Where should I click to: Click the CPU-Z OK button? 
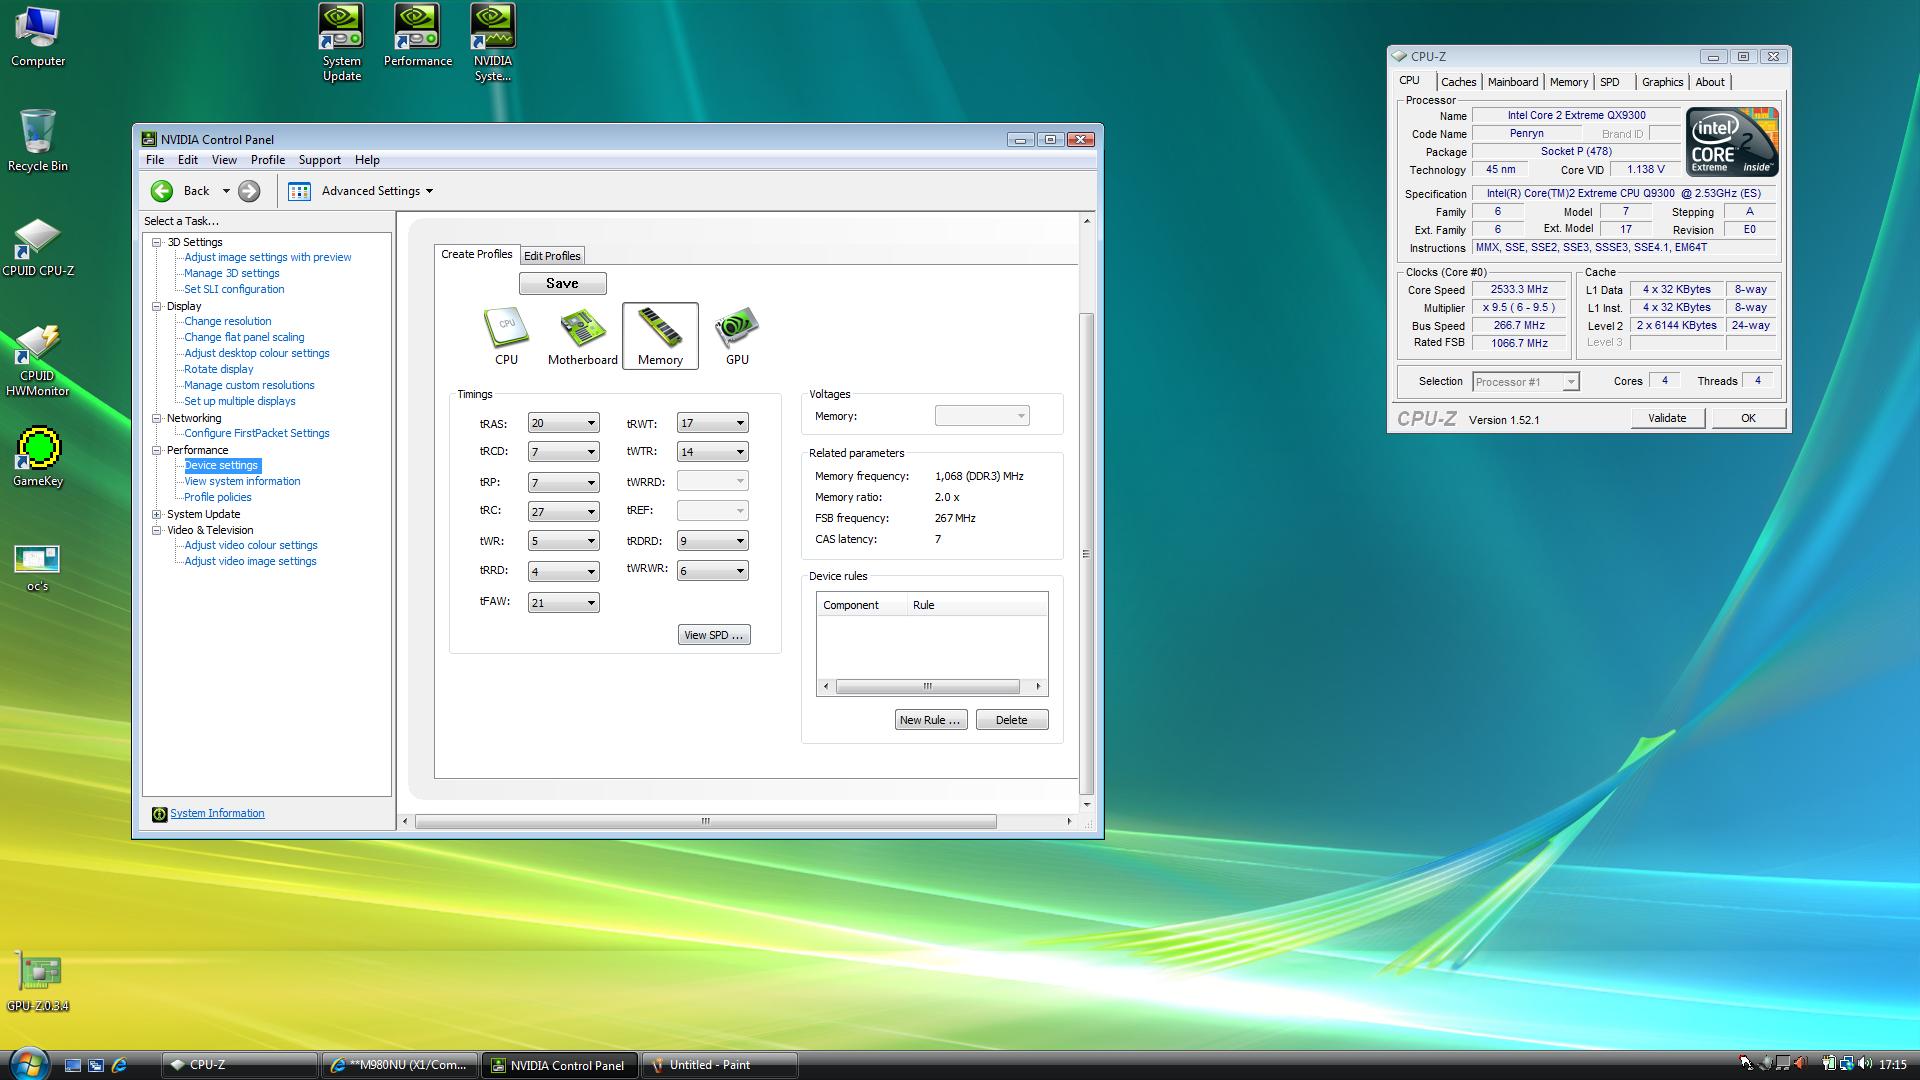click(1748, 418)
